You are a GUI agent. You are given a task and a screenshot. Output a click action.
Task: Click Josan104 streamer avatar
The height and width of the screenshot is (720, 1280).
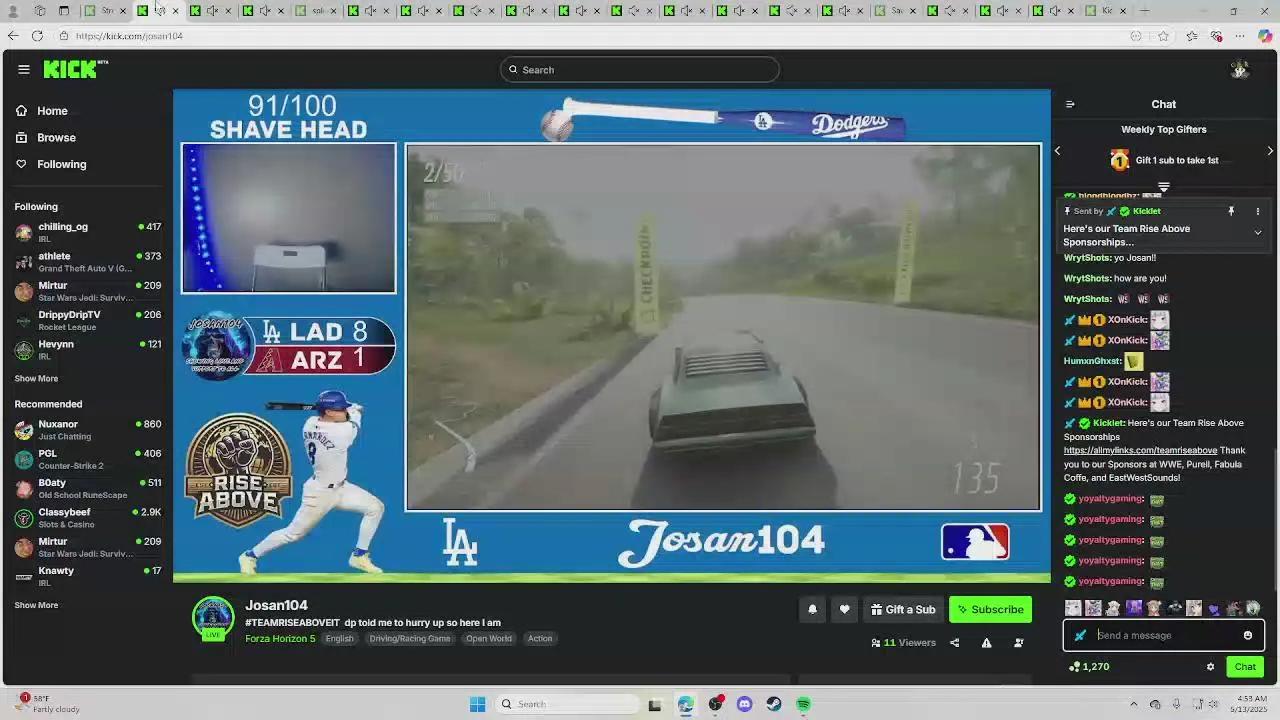point(213,618)
